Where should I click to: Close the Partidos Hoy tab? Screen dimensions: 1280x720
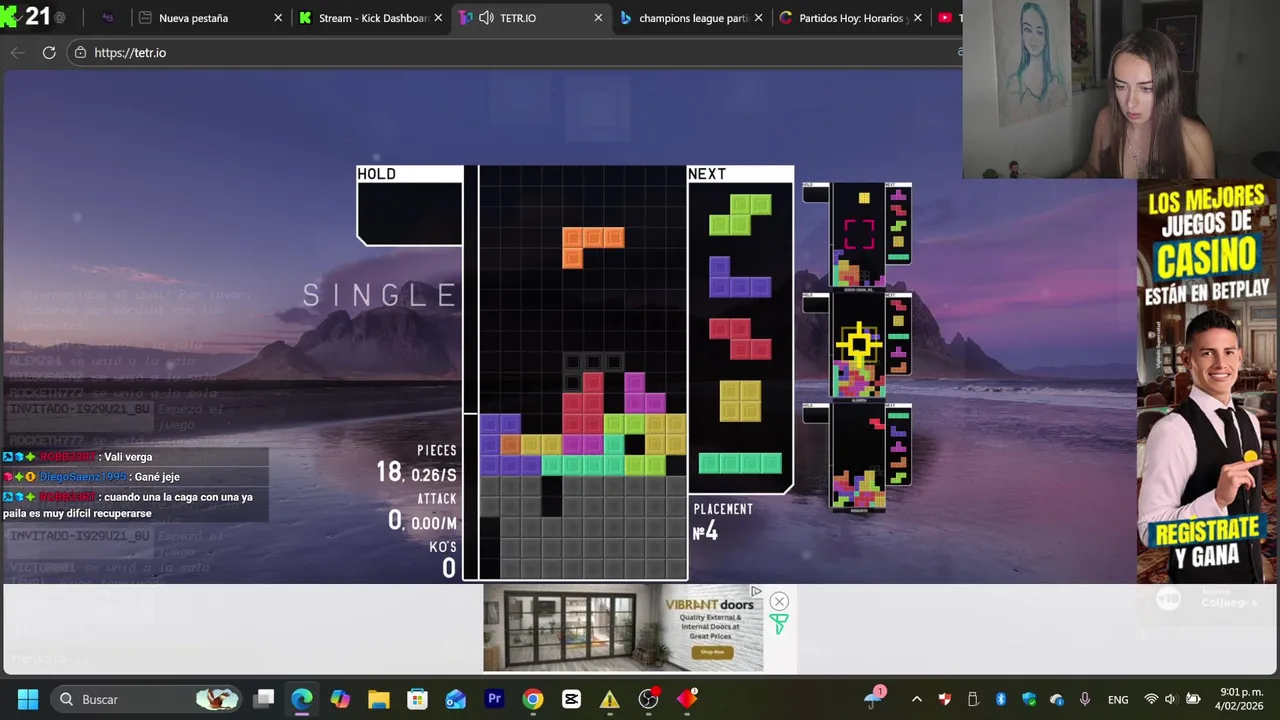tap(917, 18)
